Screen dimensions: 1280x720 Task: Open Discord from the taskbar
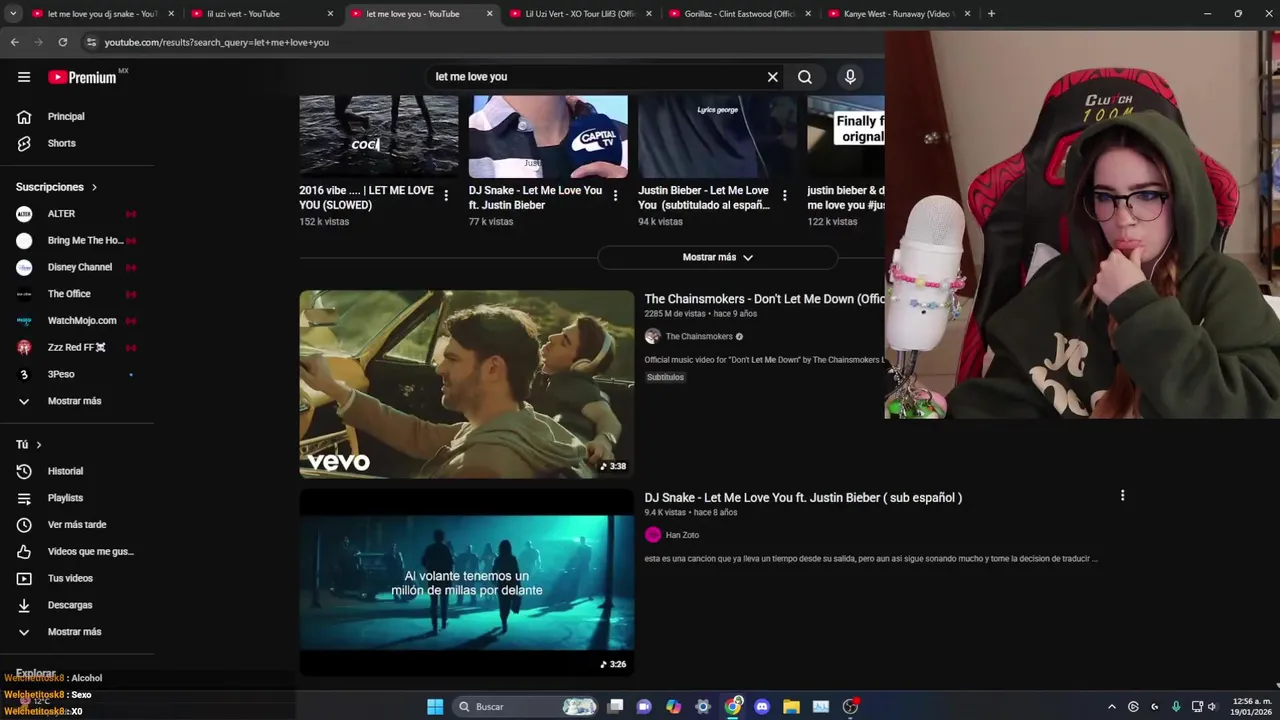coord(762,707)
